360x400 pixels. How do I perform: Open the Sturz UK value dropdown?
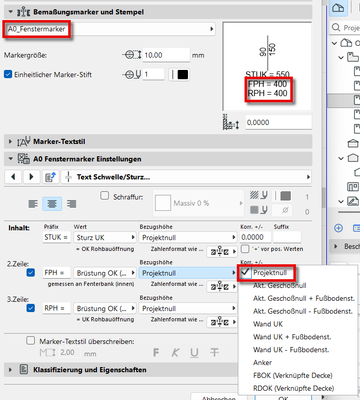pos(105,237)
